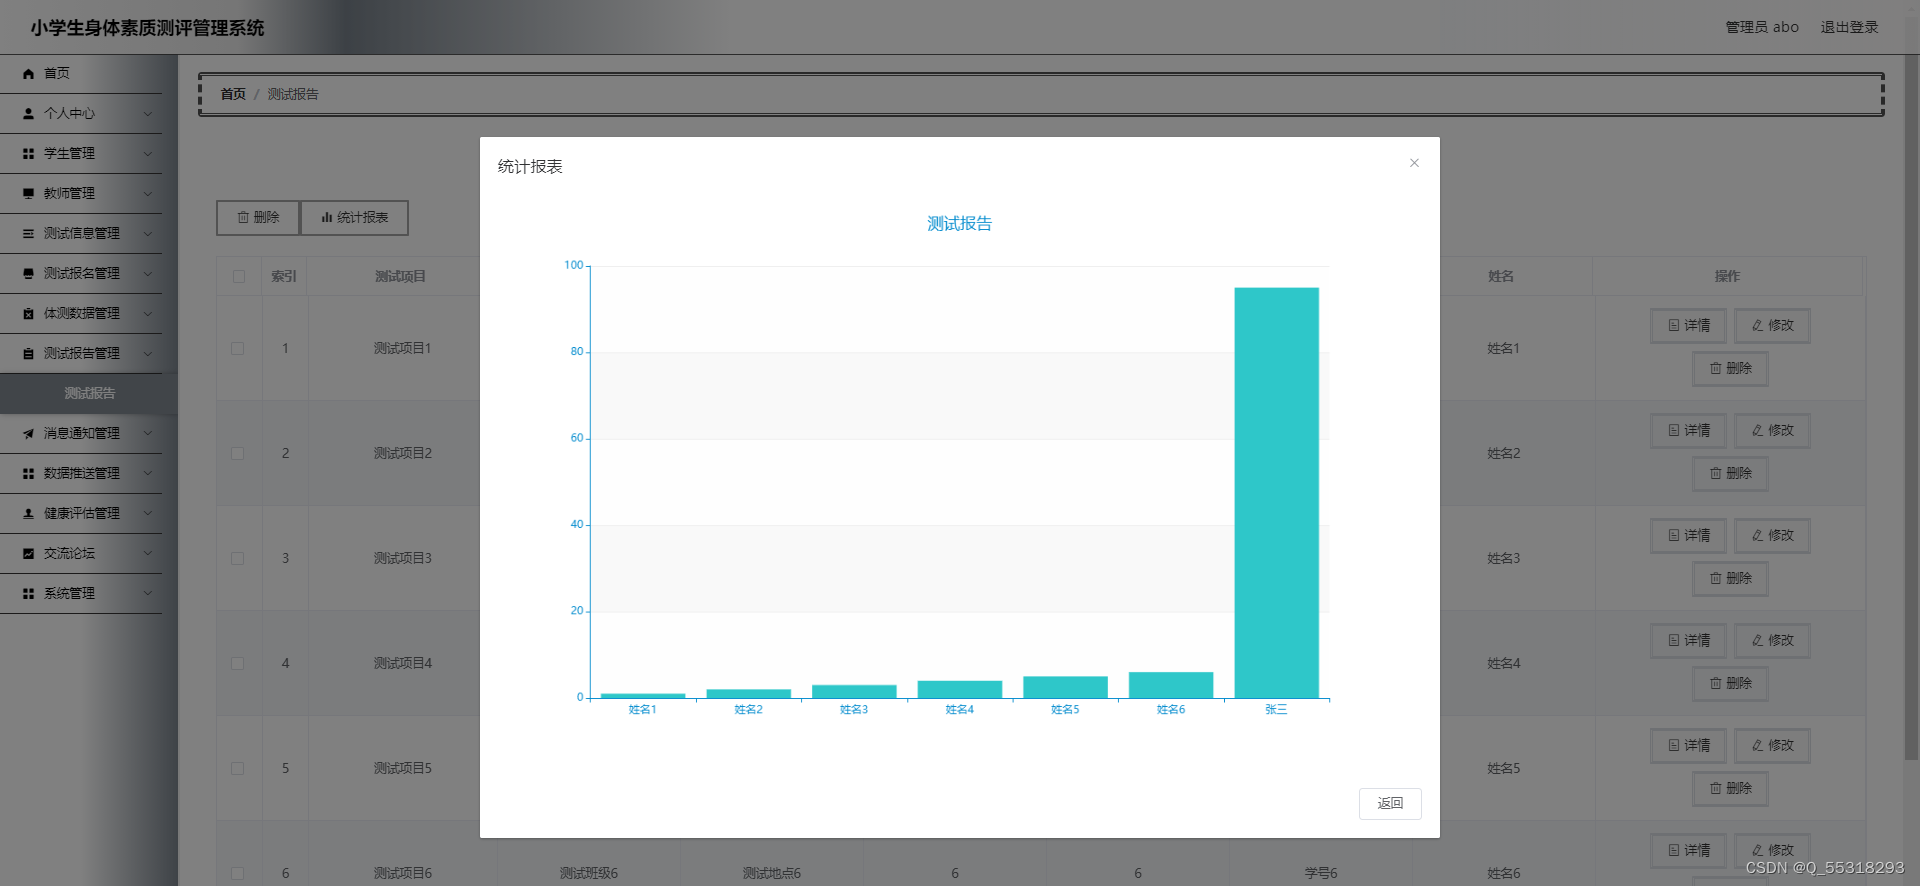Image resolution: width=1920 pixels, height=886 pixels.
Task: Click the 修改 pencil icon in 姓名3 row
Action: click(1757, 535)
